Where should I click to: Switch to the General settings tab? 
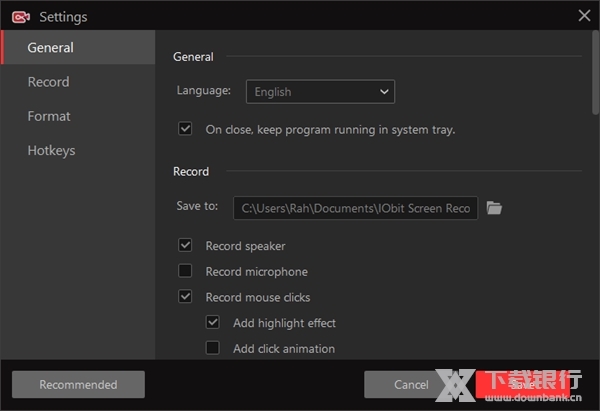pos(50,47)
